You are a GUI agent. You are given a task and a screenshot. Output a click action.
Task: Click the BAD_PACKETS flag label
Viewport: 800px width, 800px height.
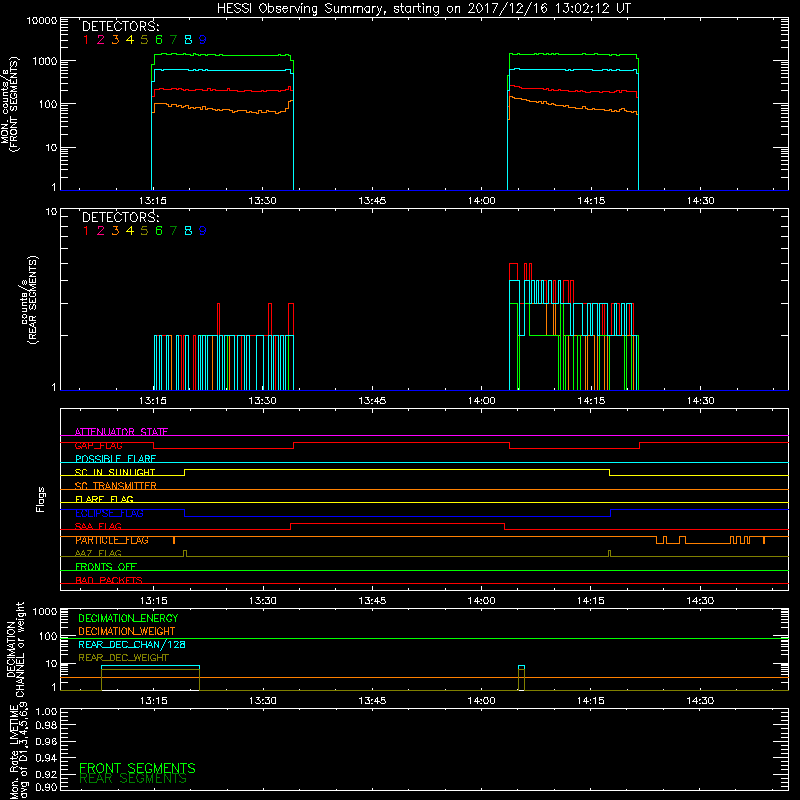109,580
